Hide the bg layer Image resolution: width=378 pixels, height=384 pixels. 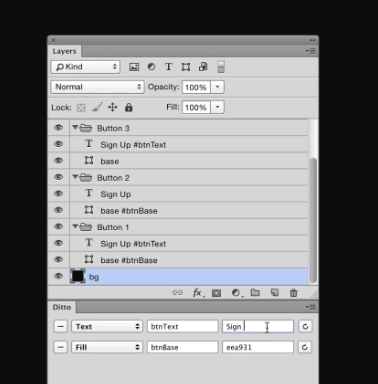(59, 276)
